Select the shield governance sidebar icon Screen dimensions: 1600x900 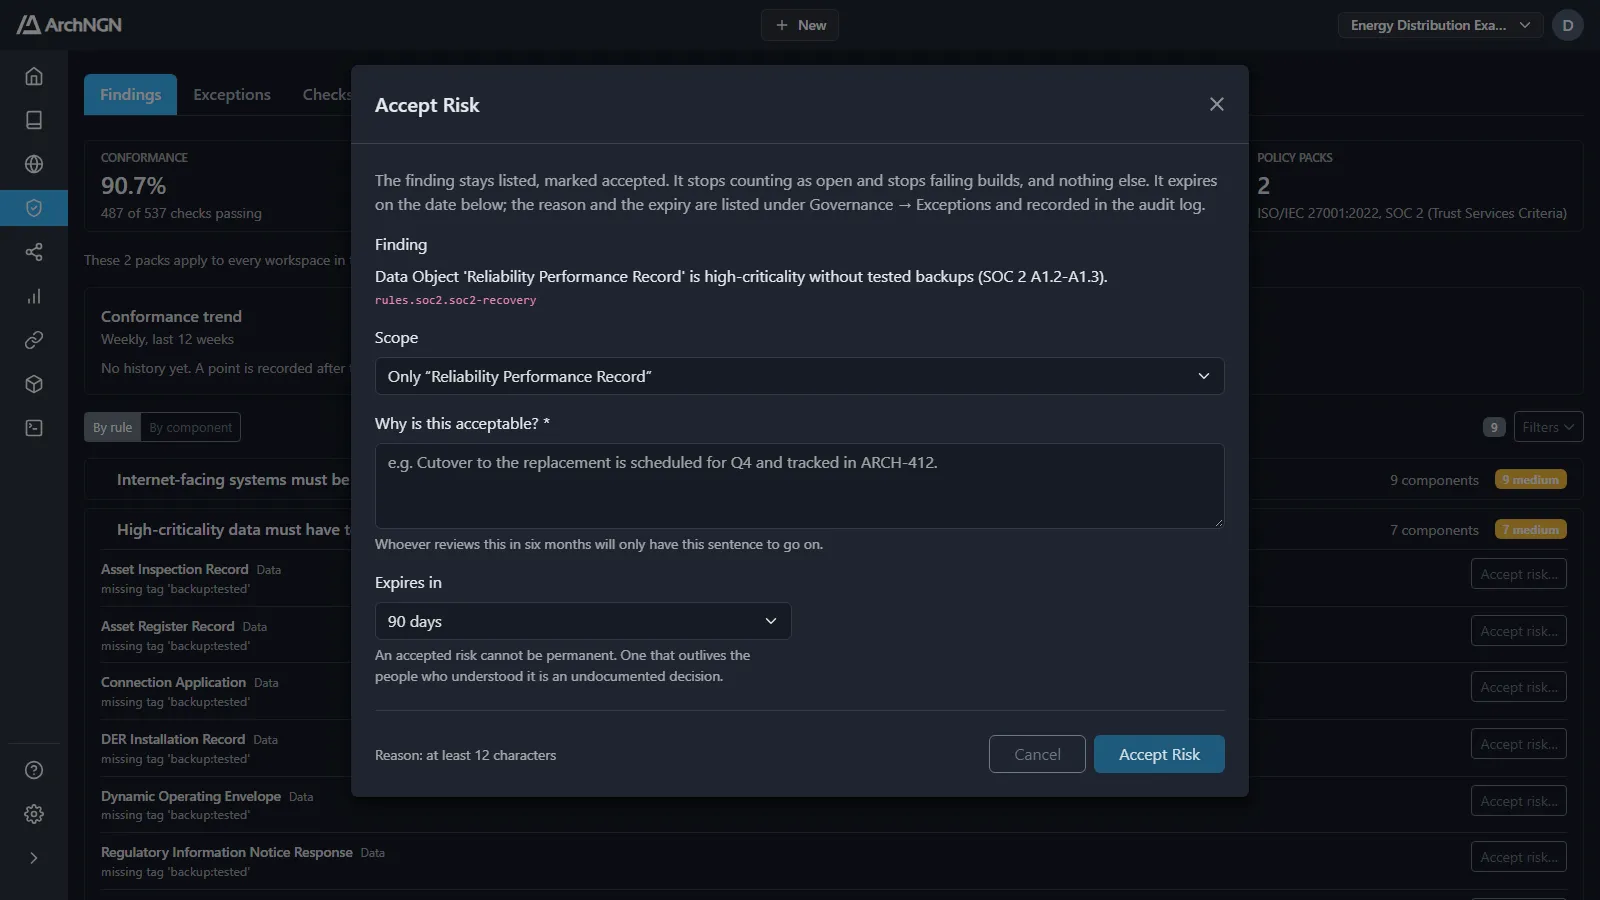(34, 208)
